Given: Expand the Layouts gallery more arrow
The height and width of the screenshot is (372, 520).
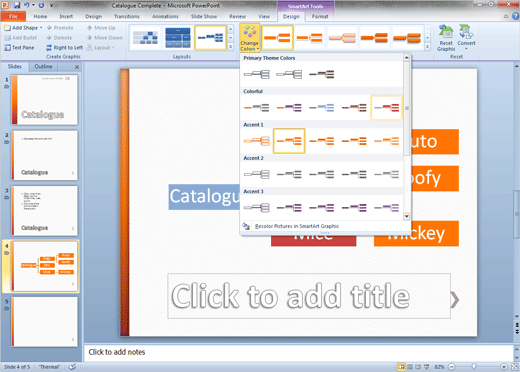Looking at the screenshot, I should pos(230,47).
